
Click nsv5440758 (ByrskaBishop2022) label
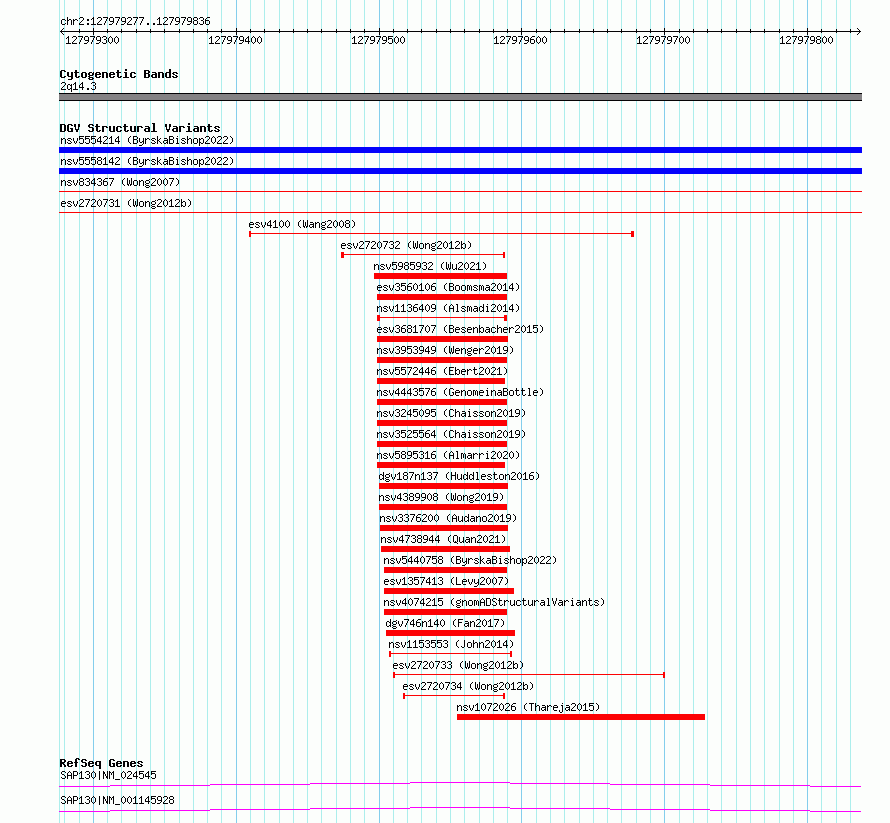(470, 560)
